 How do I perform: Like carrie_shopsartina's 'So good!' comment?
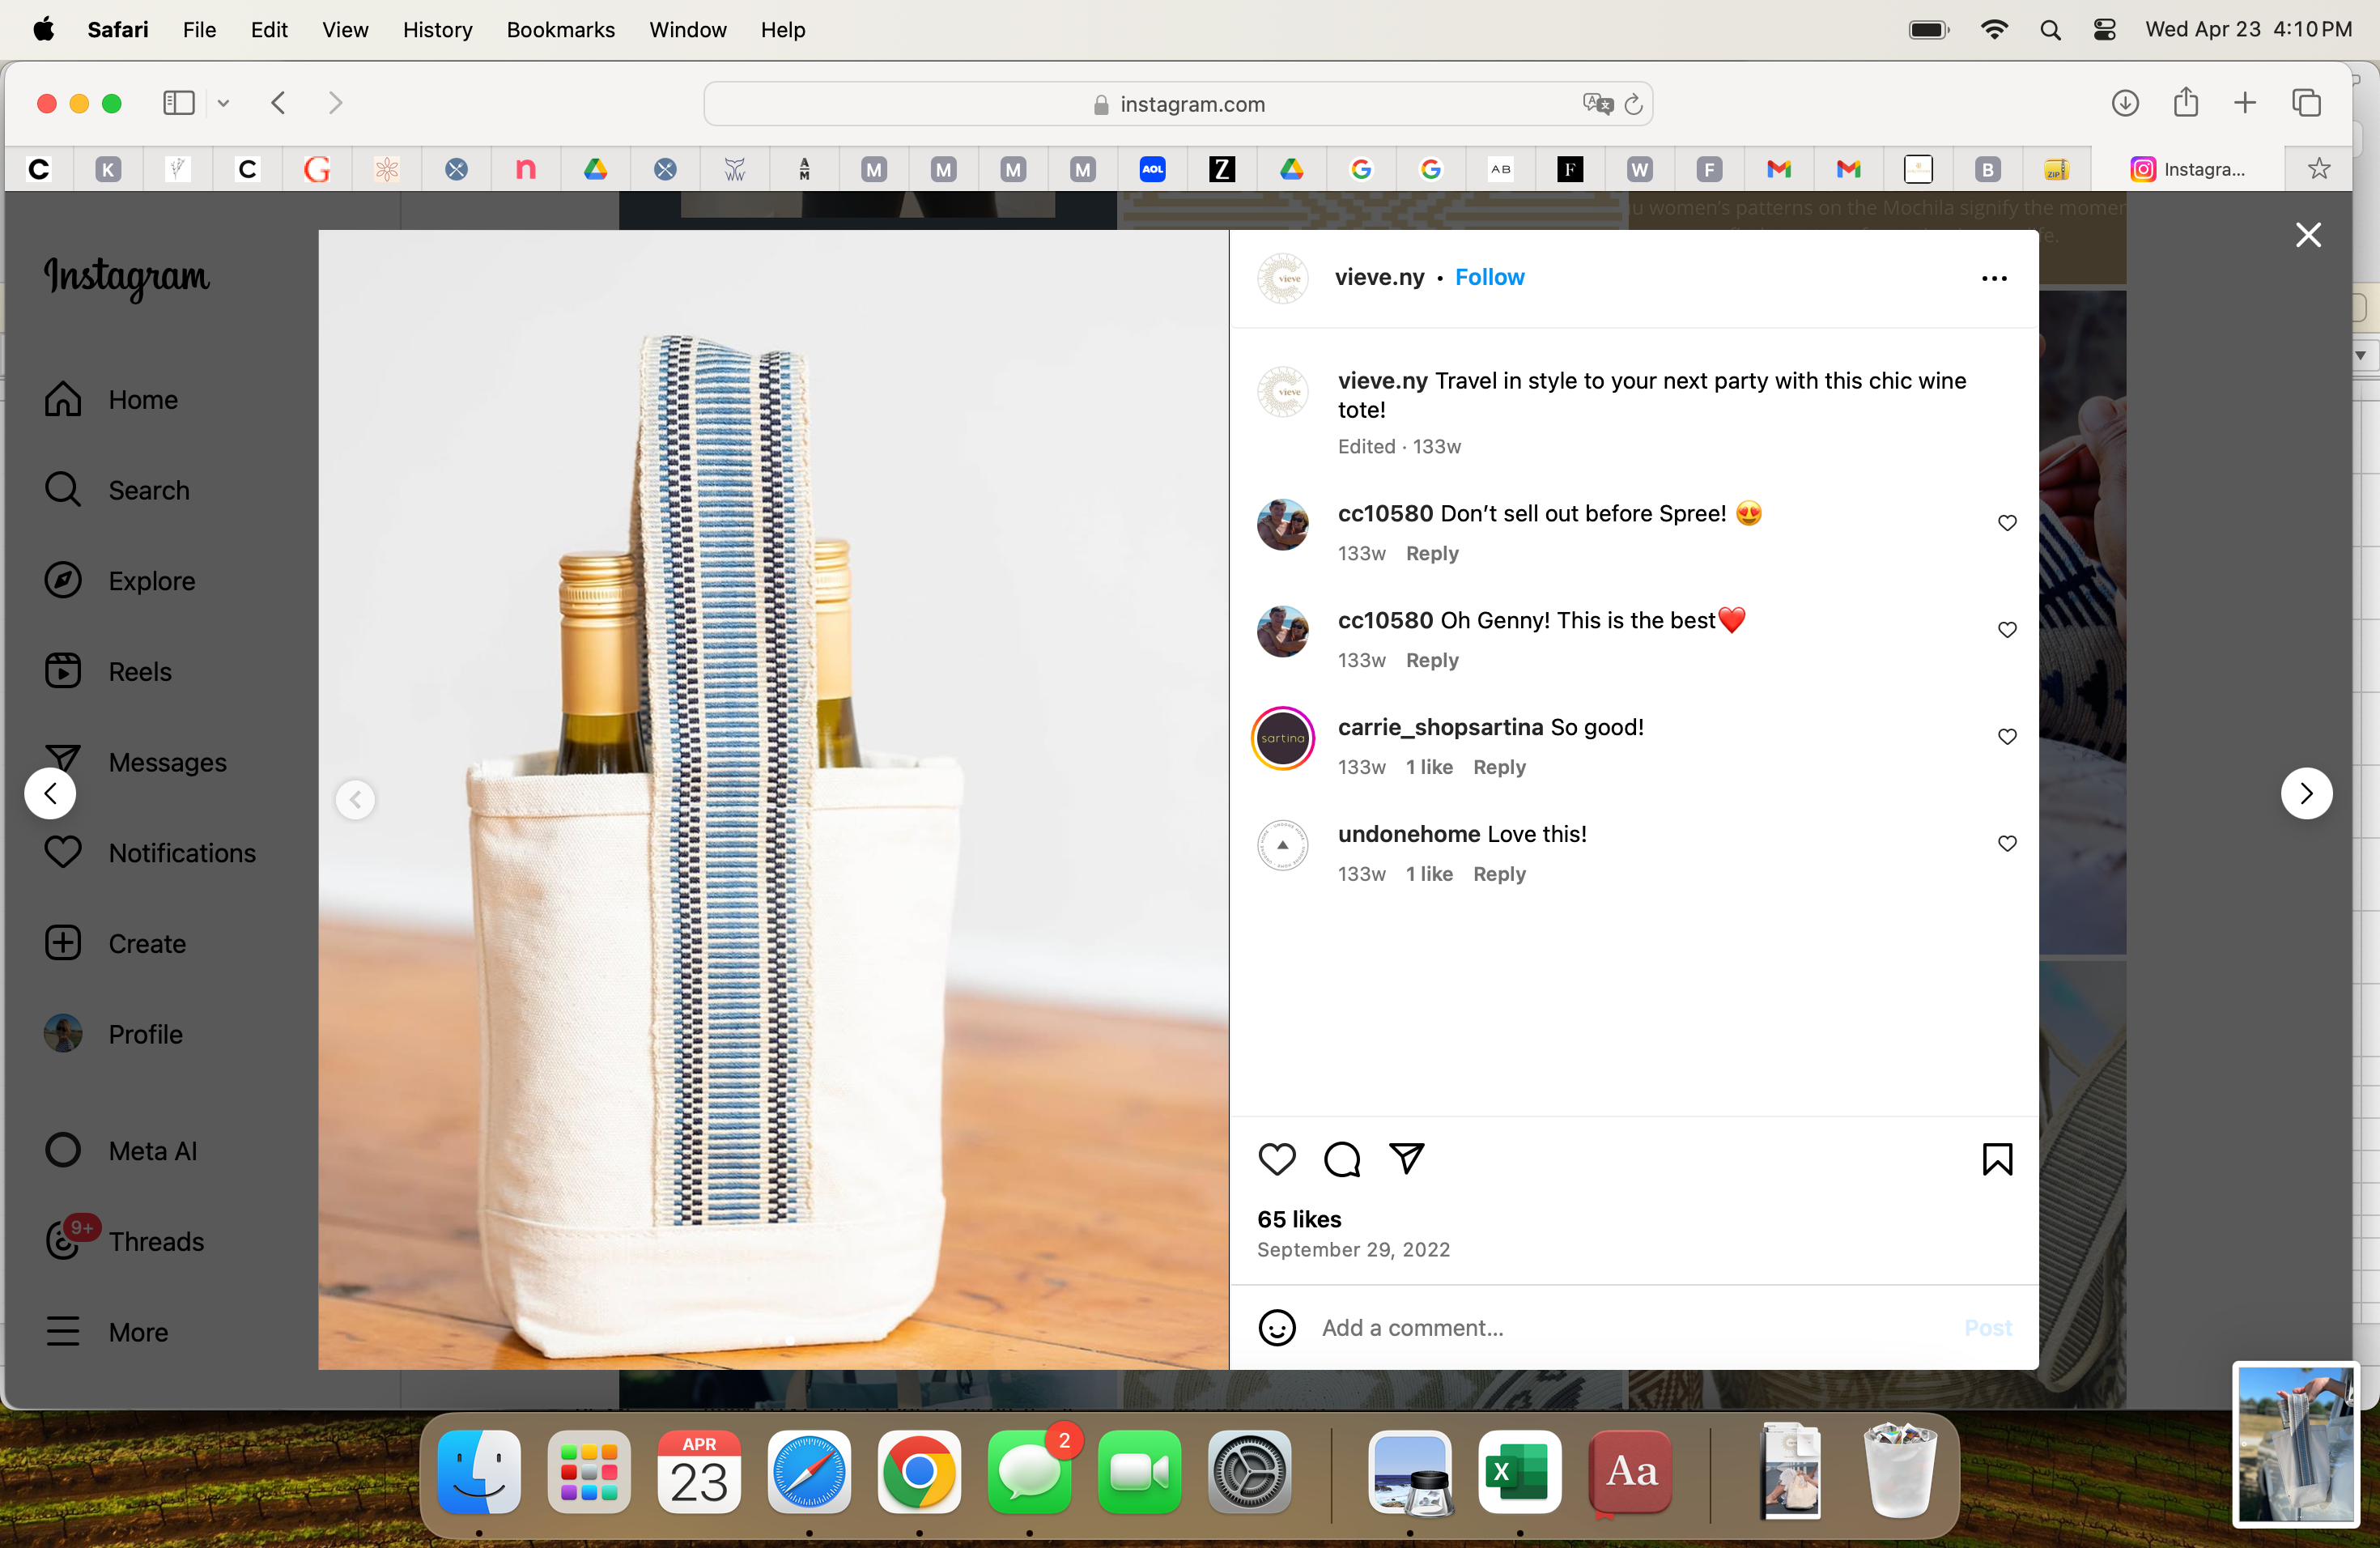click(2007, 737)
